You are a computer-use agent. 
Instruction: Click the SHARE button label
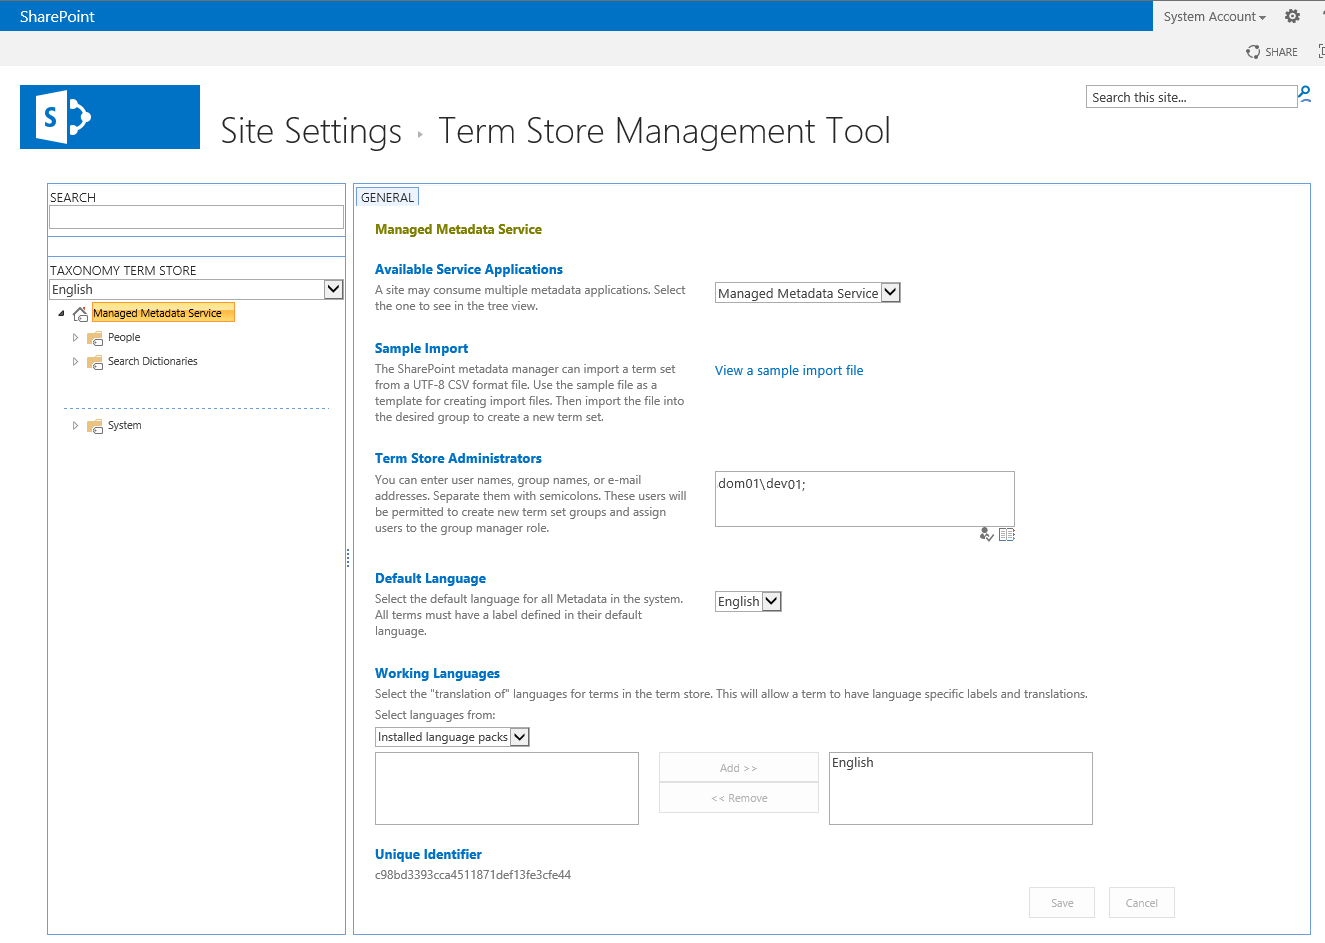click(x=1281, y=52)
